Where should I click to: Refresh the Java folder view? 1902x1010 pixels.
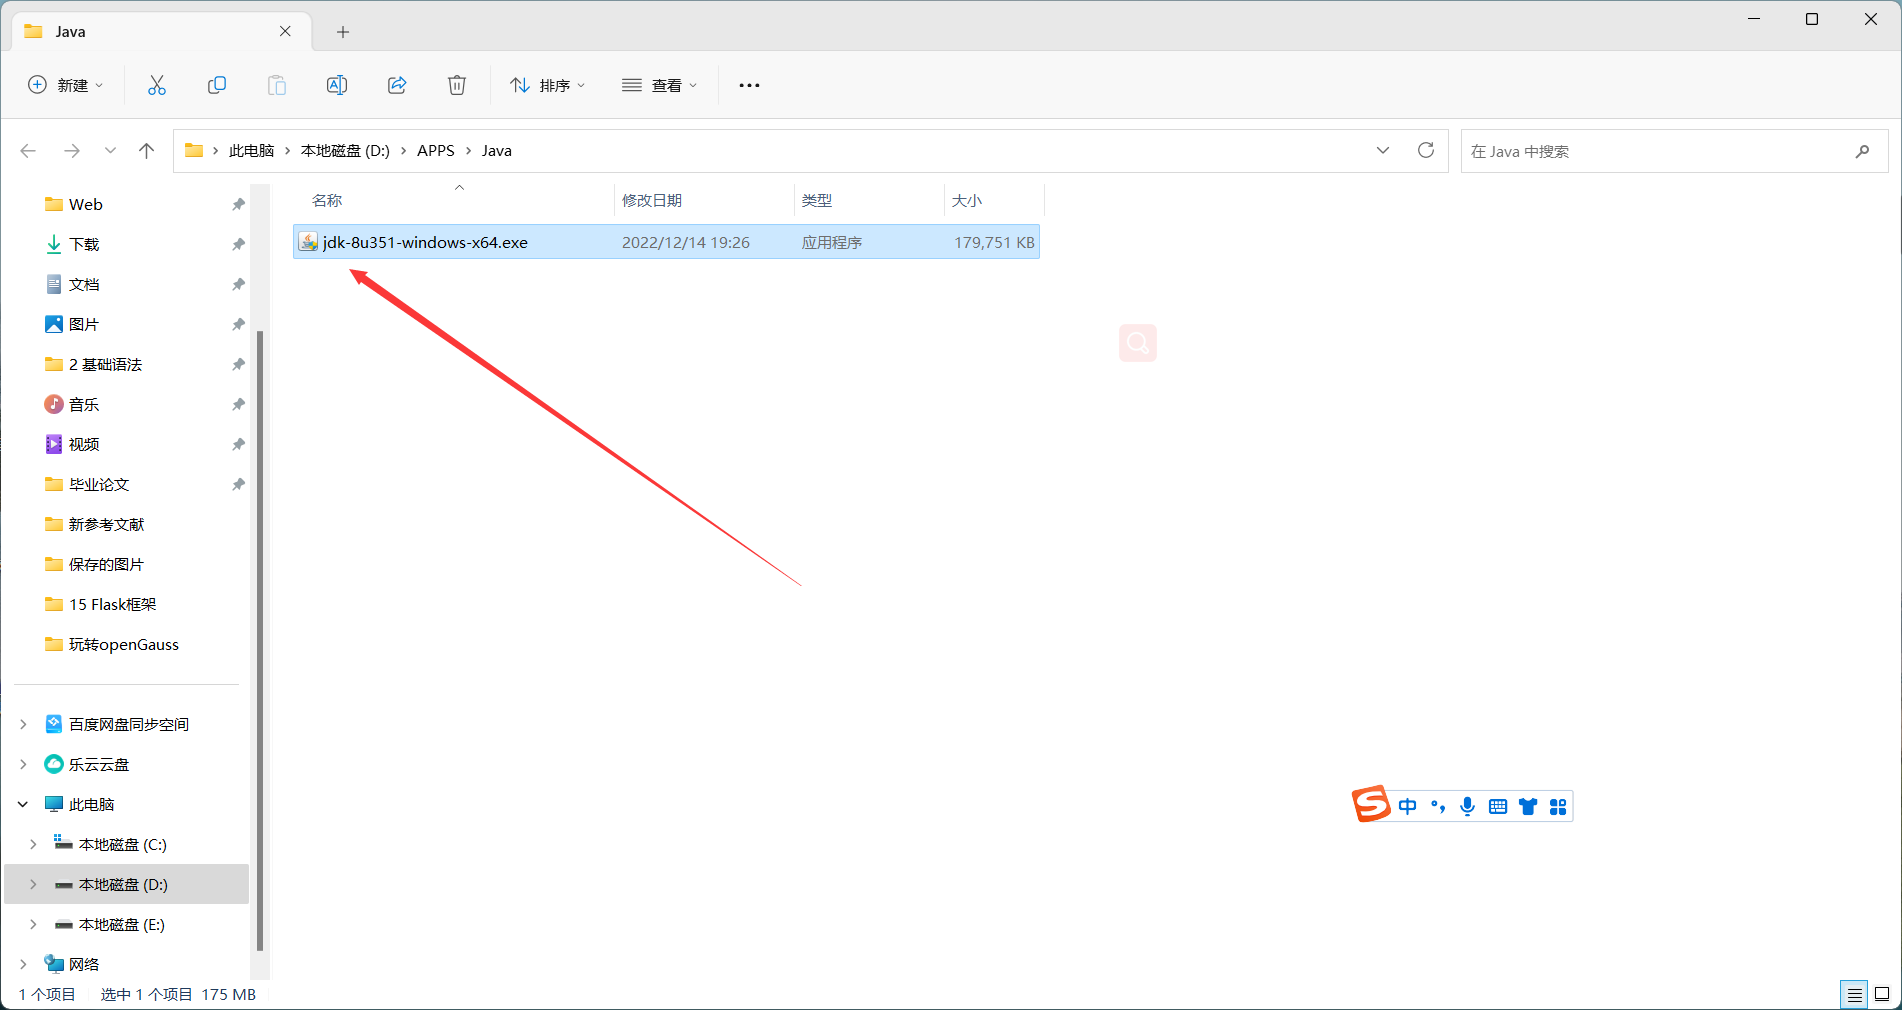coord(1426,150)
